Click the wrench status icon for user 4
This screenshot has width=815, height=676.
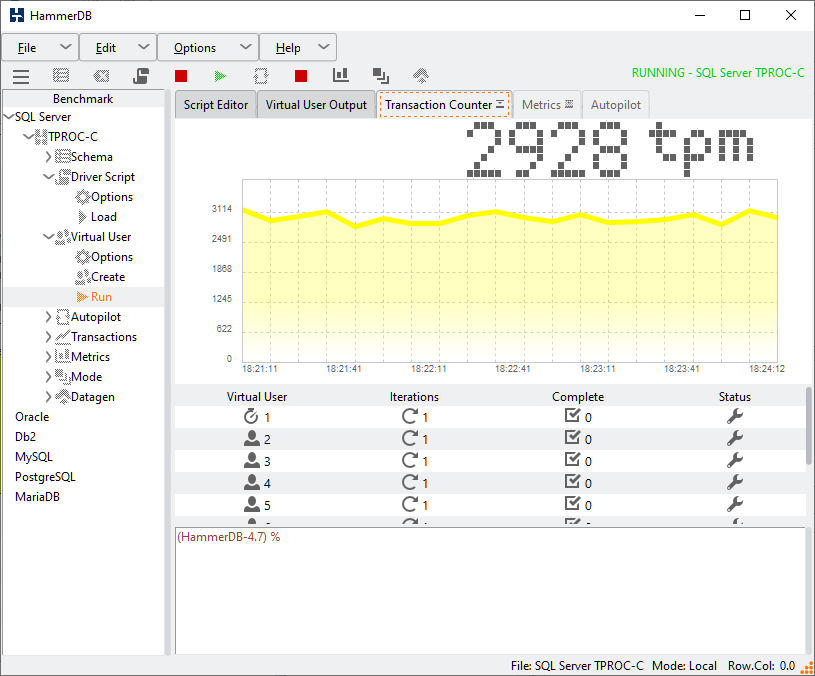click(734, 482)
